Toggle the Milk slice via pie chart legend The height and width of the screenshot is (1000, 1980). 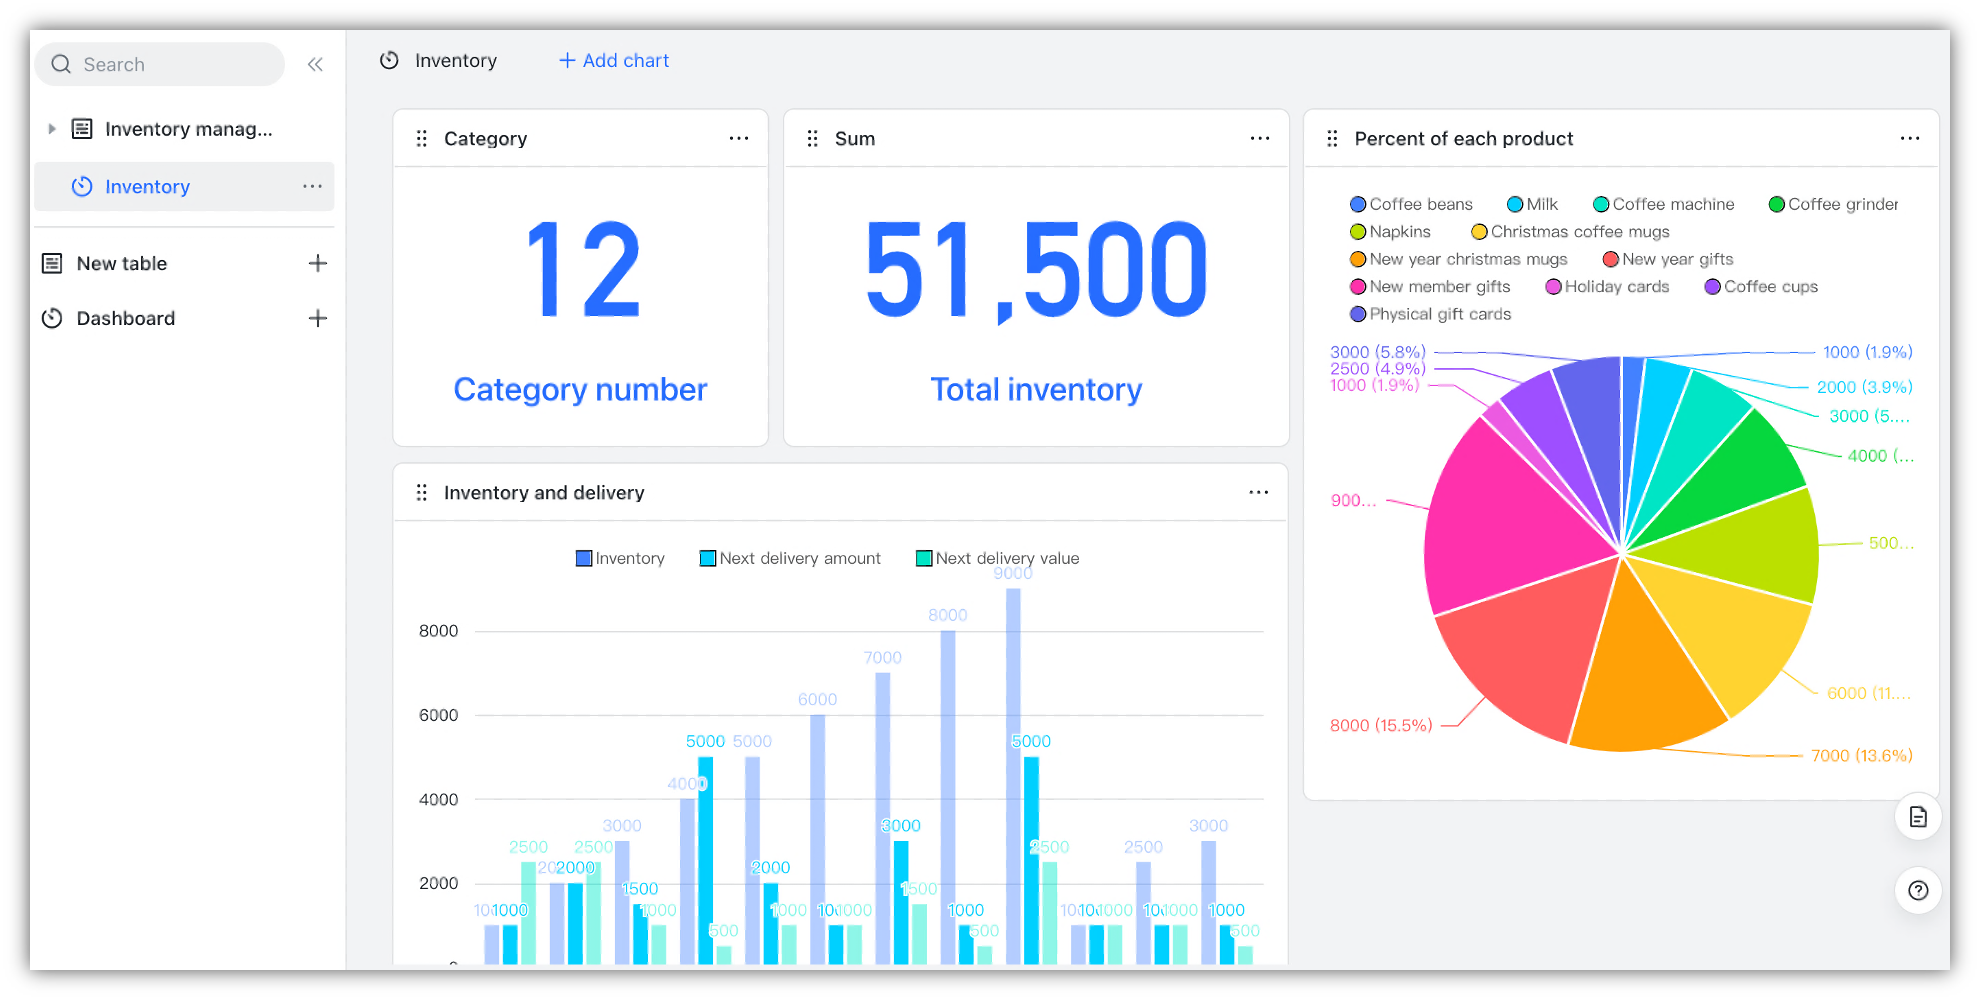pos(1532,204)
